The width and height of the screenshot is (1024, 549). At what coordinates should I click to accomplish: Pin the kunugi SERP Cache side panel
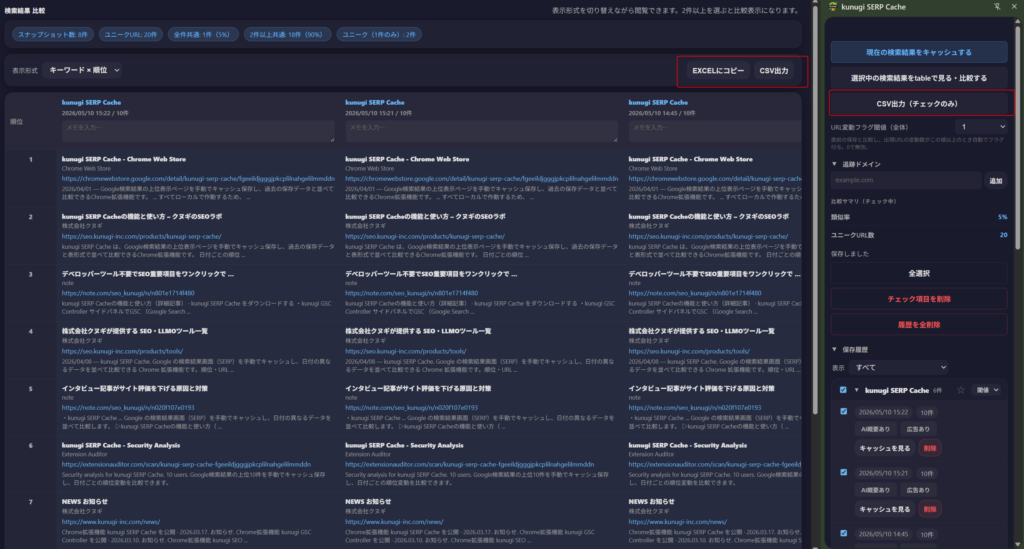(997, 7)
